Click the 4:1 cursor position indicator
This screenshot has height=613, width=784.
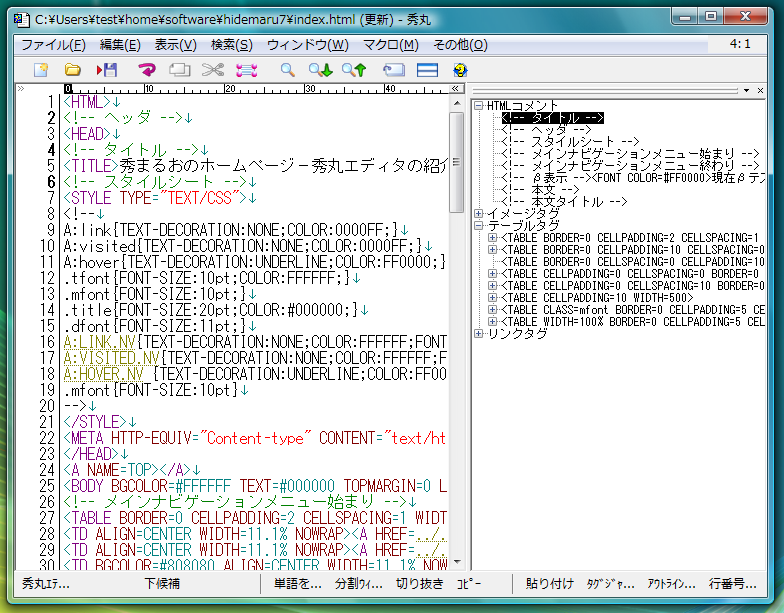click(x=740, y=44)
